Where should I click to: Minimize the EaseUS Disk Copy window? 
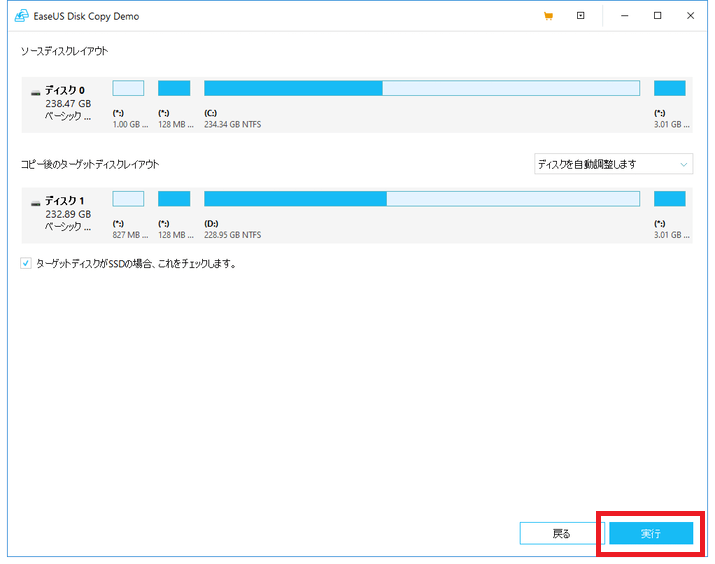(x=625, y=16)
